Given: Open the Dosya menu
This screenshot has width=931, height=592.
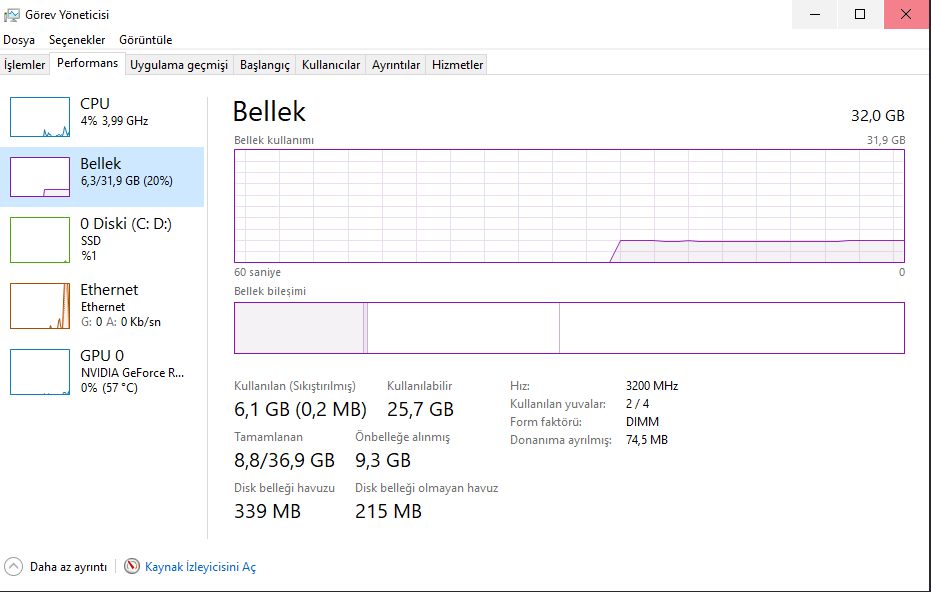Looking at the screenshot, I should [x=19, y=40].
